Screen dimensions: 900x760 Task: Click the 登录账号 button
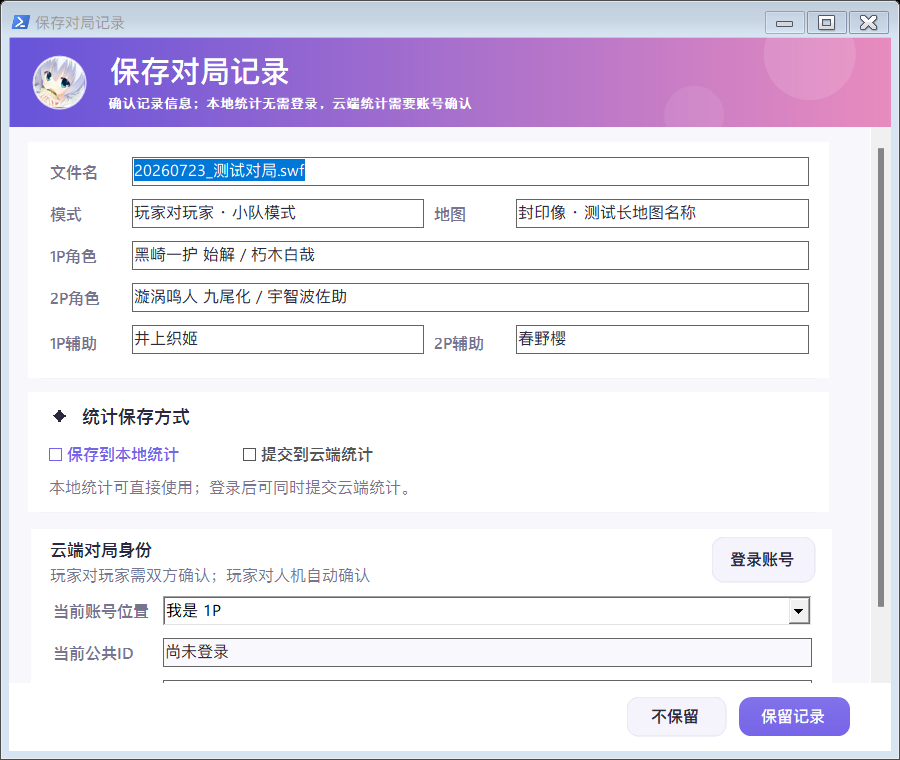pyautogui.click(x=763, y=559)
